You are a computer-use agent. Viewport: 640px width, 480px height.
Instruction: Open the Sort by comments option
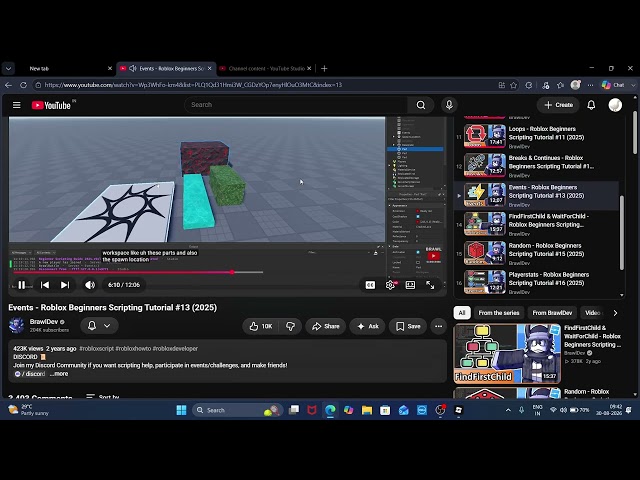(103, 397)
